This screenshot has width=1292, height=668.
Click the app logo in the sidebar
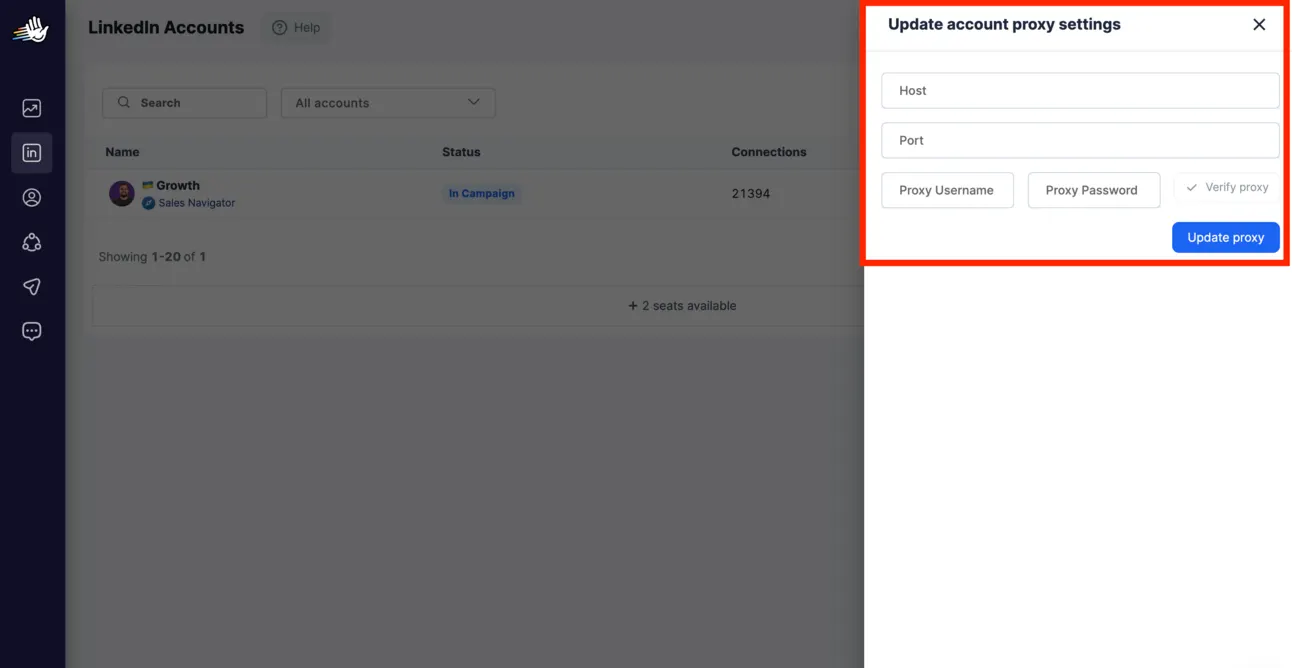[x=31, y=30]
